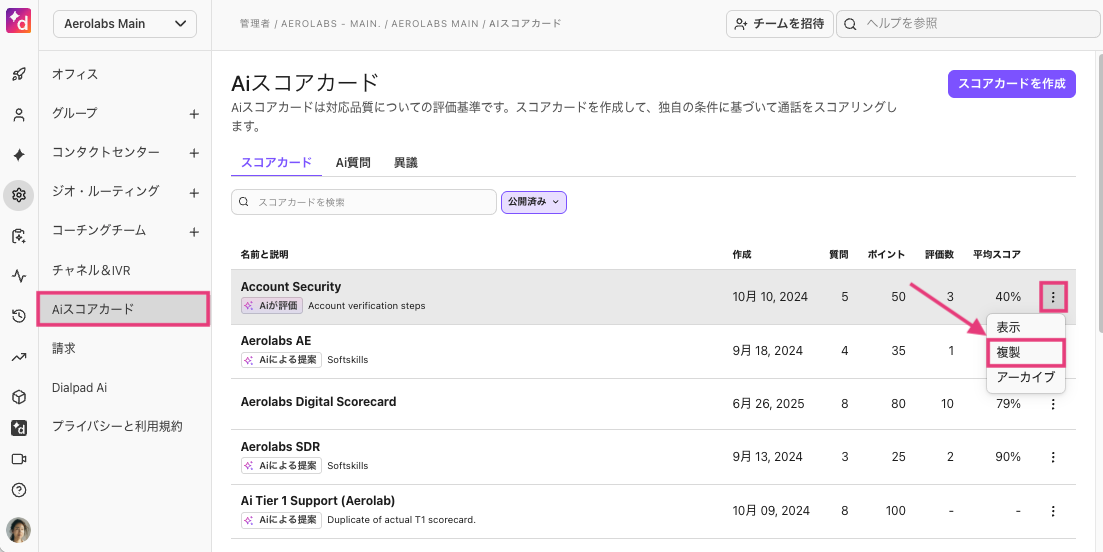Open the settings gear icon in the sidebar
The height and width of the screenshot is (552, 1103).
click(x=19, y=195)
